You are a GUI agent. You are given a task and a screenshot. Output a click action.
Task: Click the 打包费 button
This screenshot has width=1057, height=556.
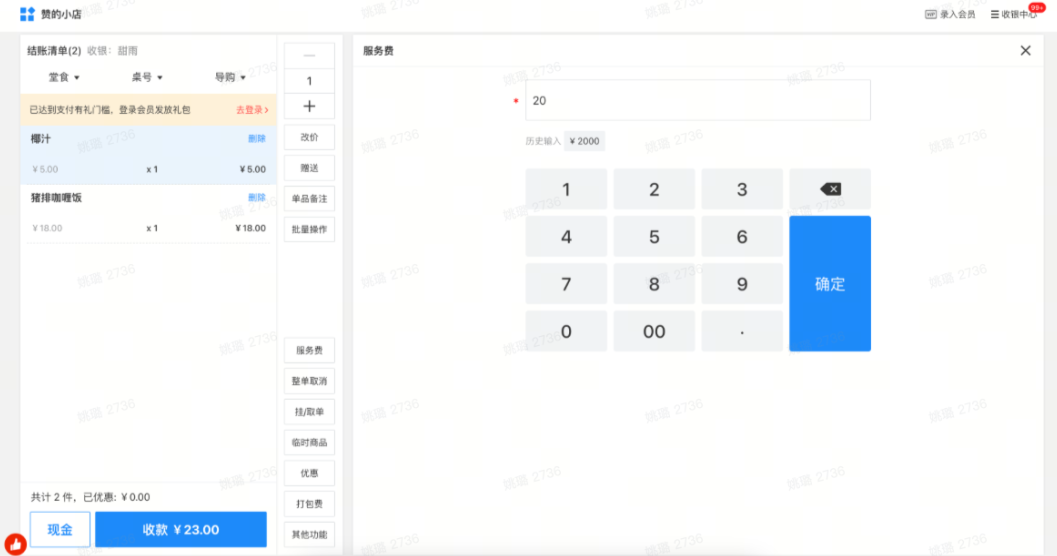pos(309,504)
